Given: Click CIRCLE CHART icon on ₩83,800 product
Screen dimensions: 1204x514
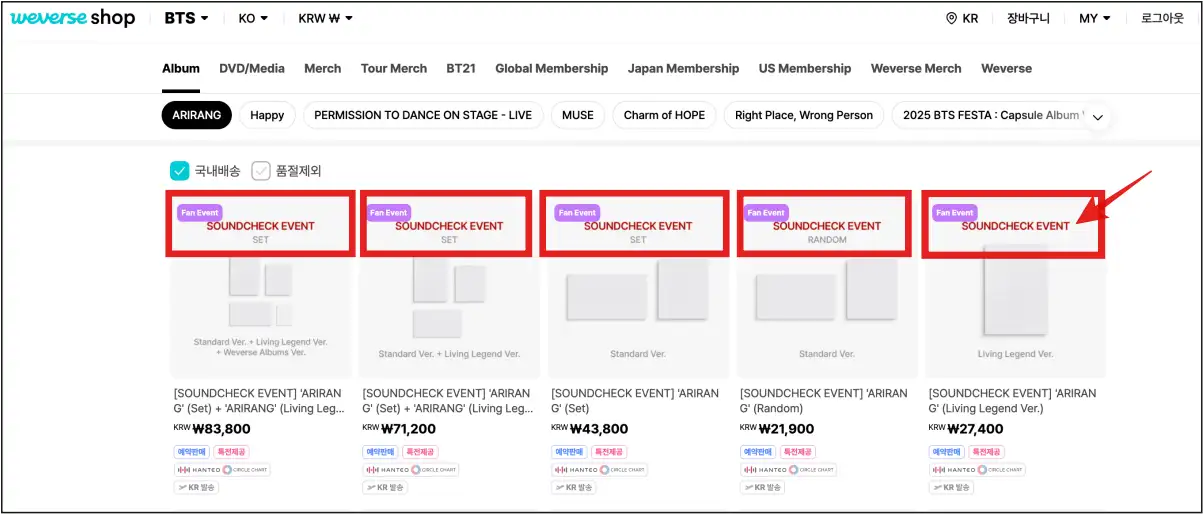Looking at the screenshot, I should 246,470.
